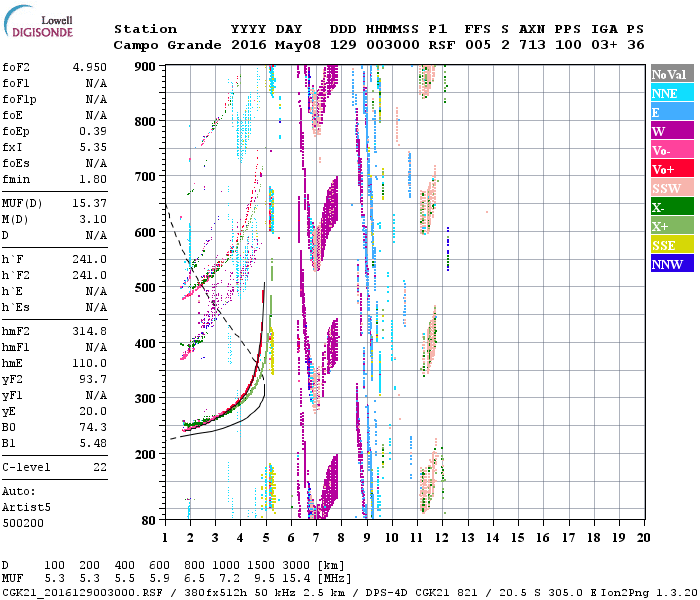The width and height of the screenshot is (700, 600).
Task: Click the h`F value 241.0
Action: [90, 259]
